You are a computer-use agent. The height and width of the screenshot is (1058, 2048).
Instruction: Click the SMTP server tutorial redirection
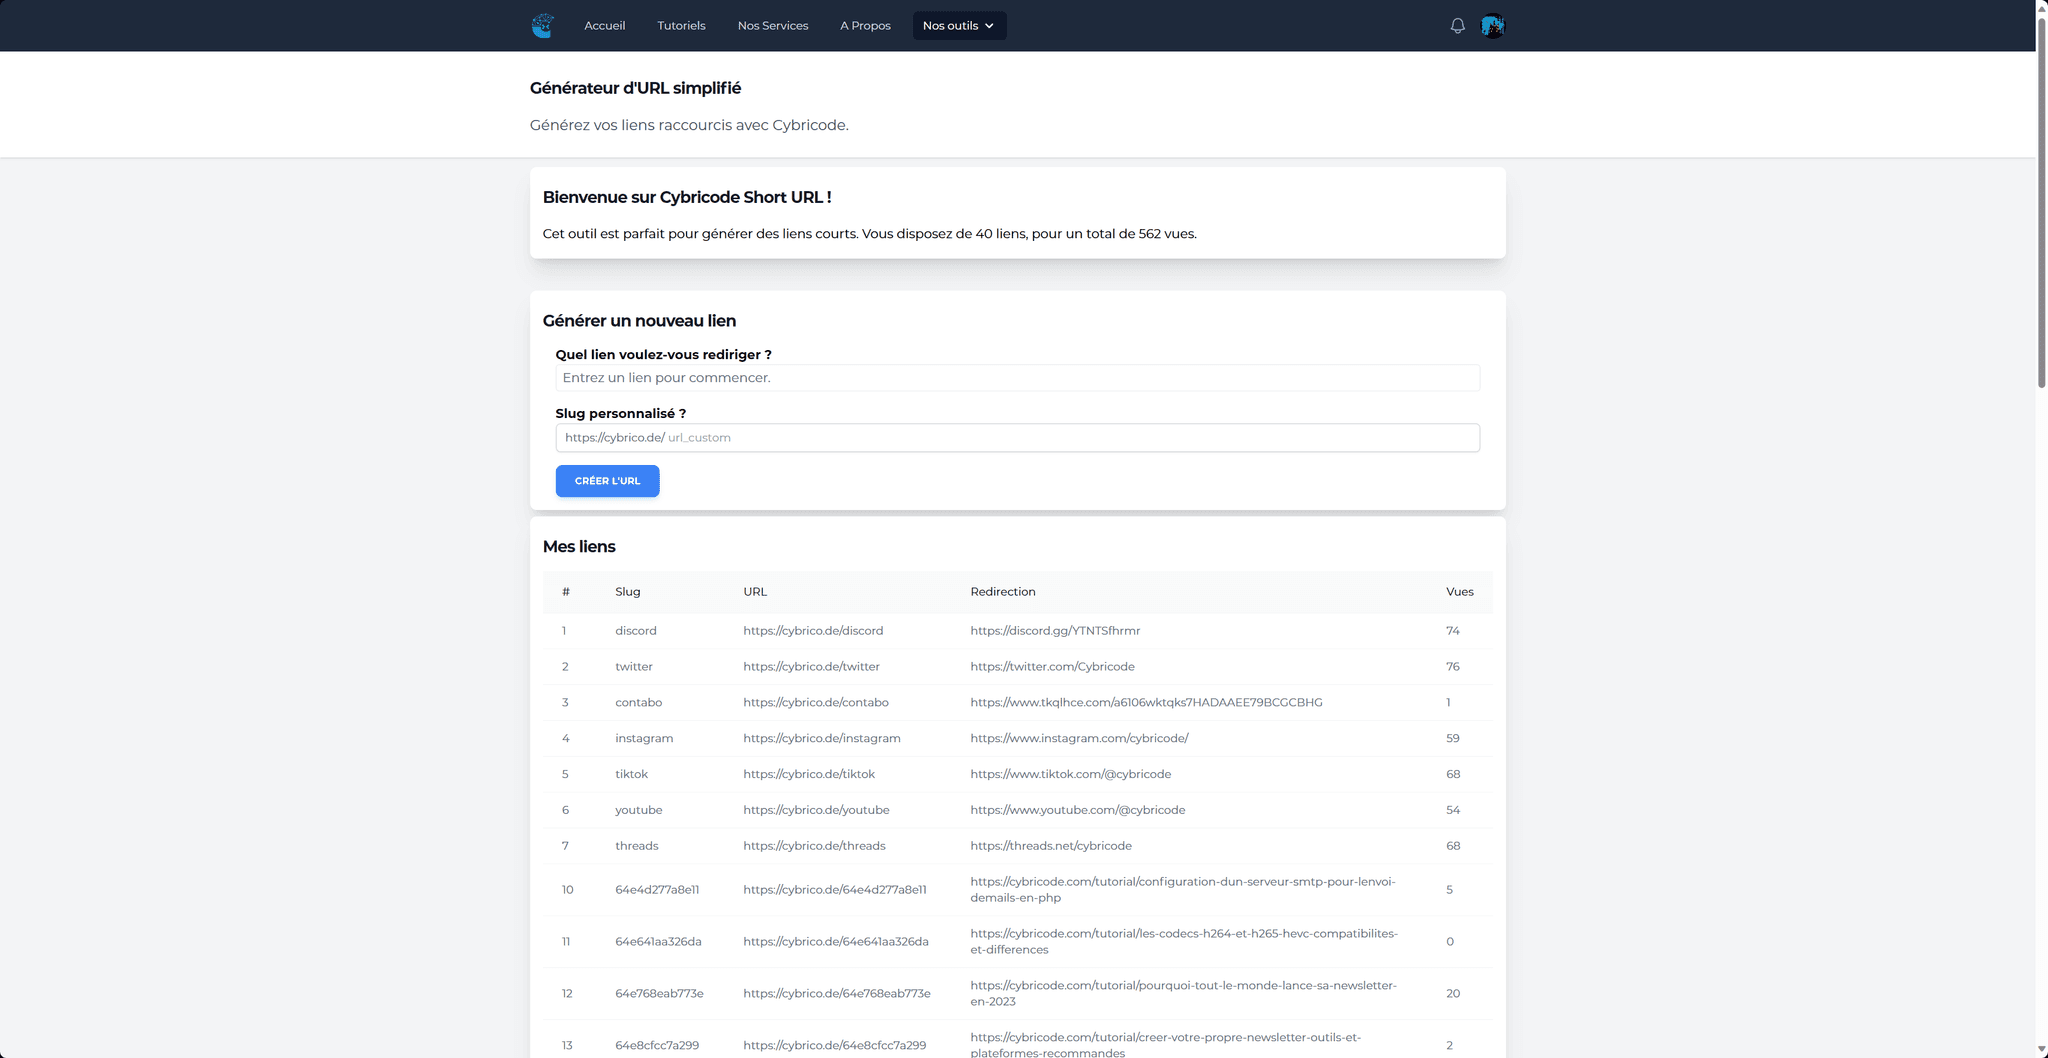coord(1183,890)
